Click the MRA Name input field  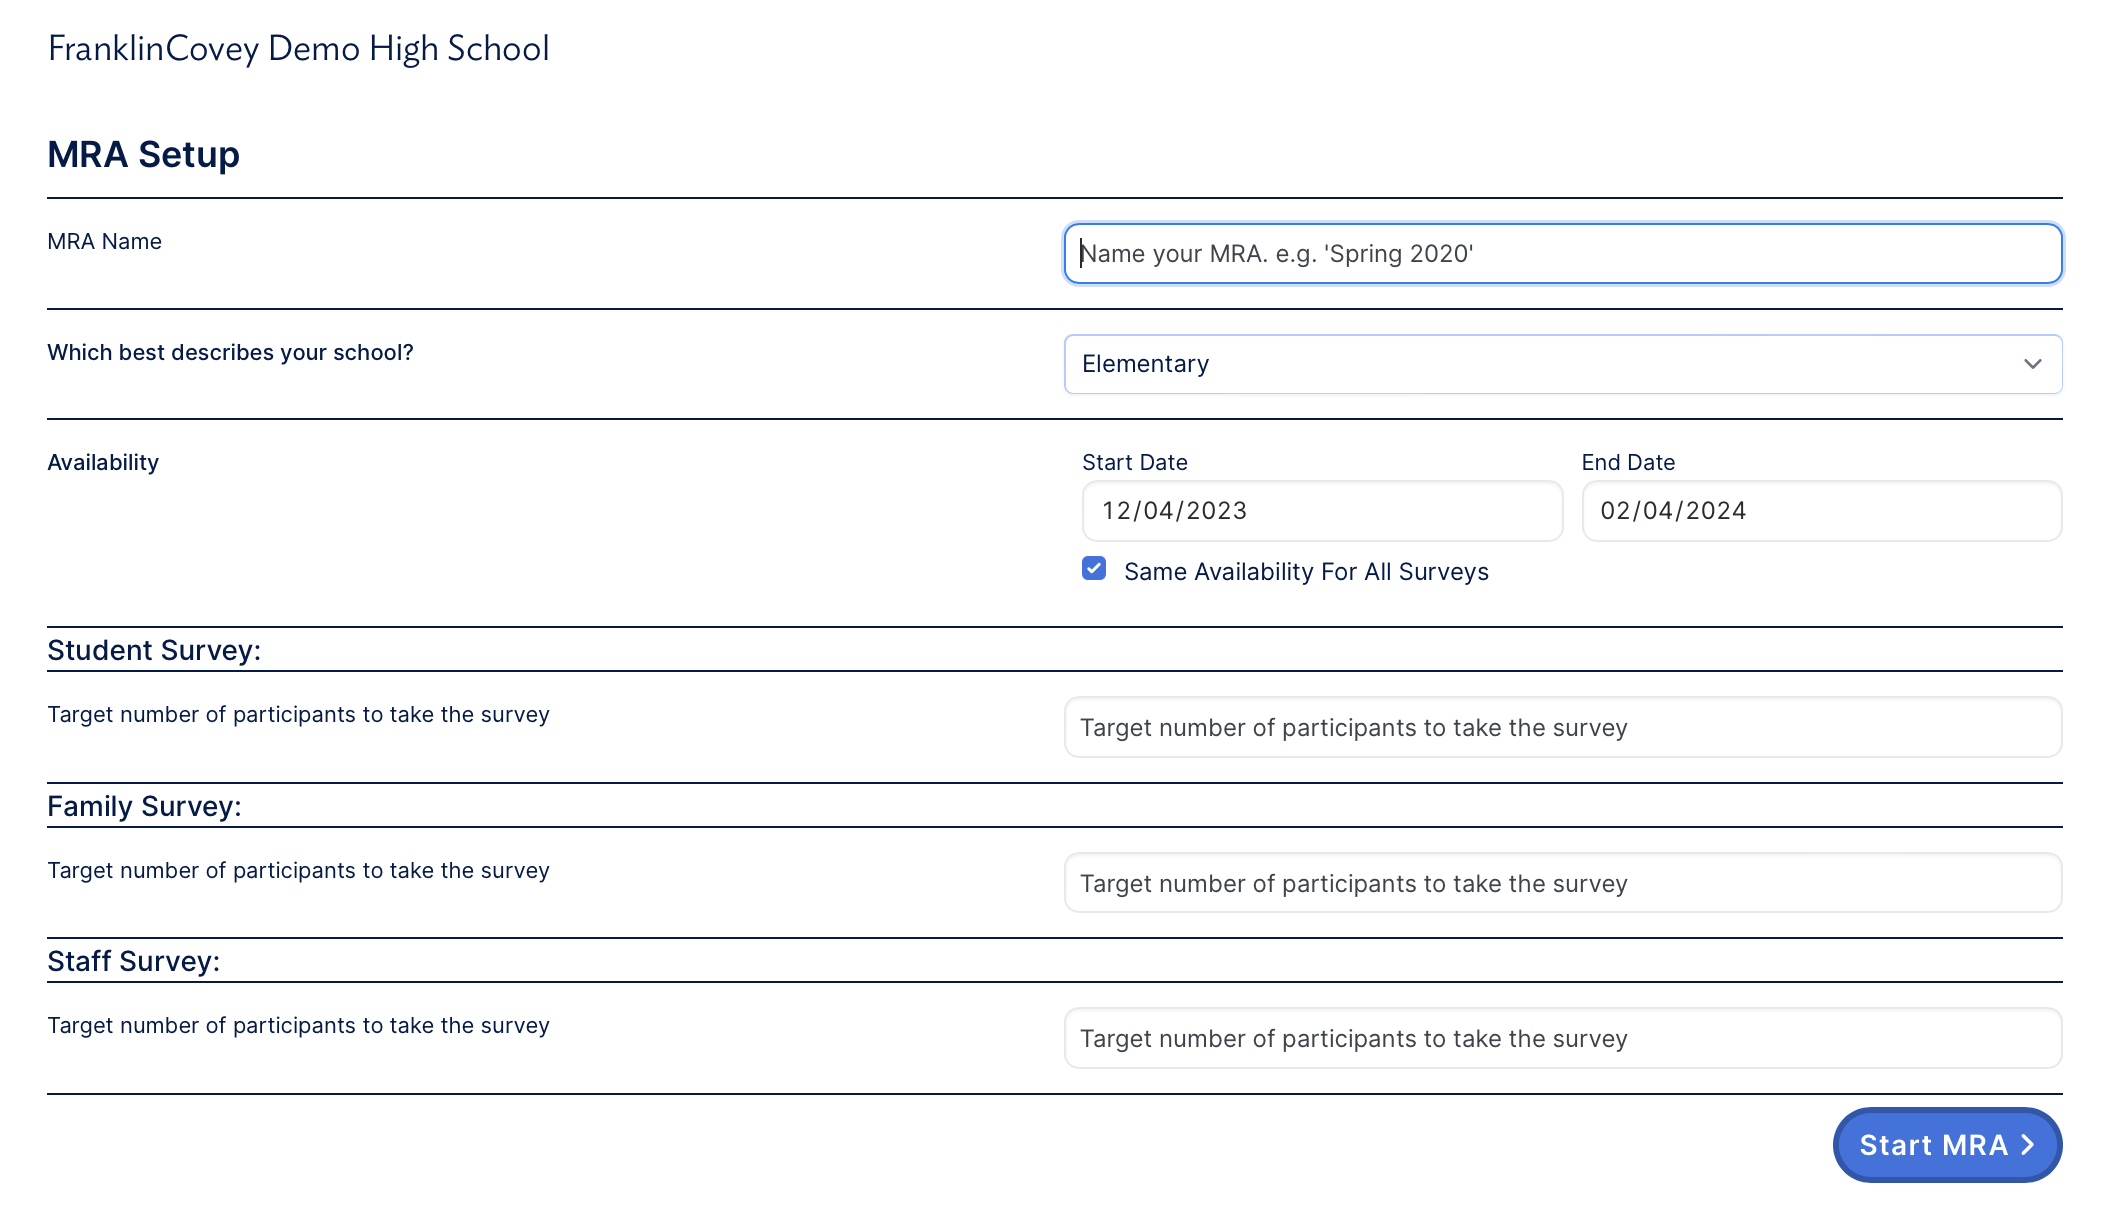point(1562,254)
